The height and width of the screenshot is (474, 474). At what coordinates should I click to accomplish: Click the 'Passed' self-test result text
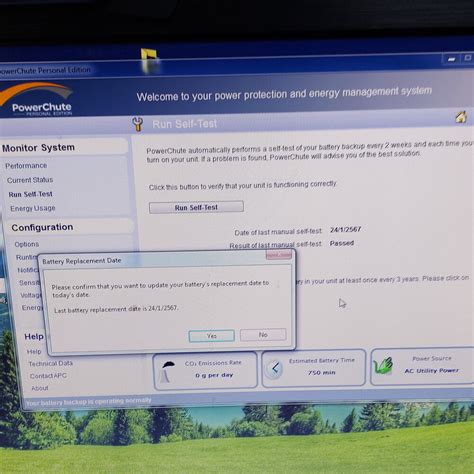pos(342,243)
